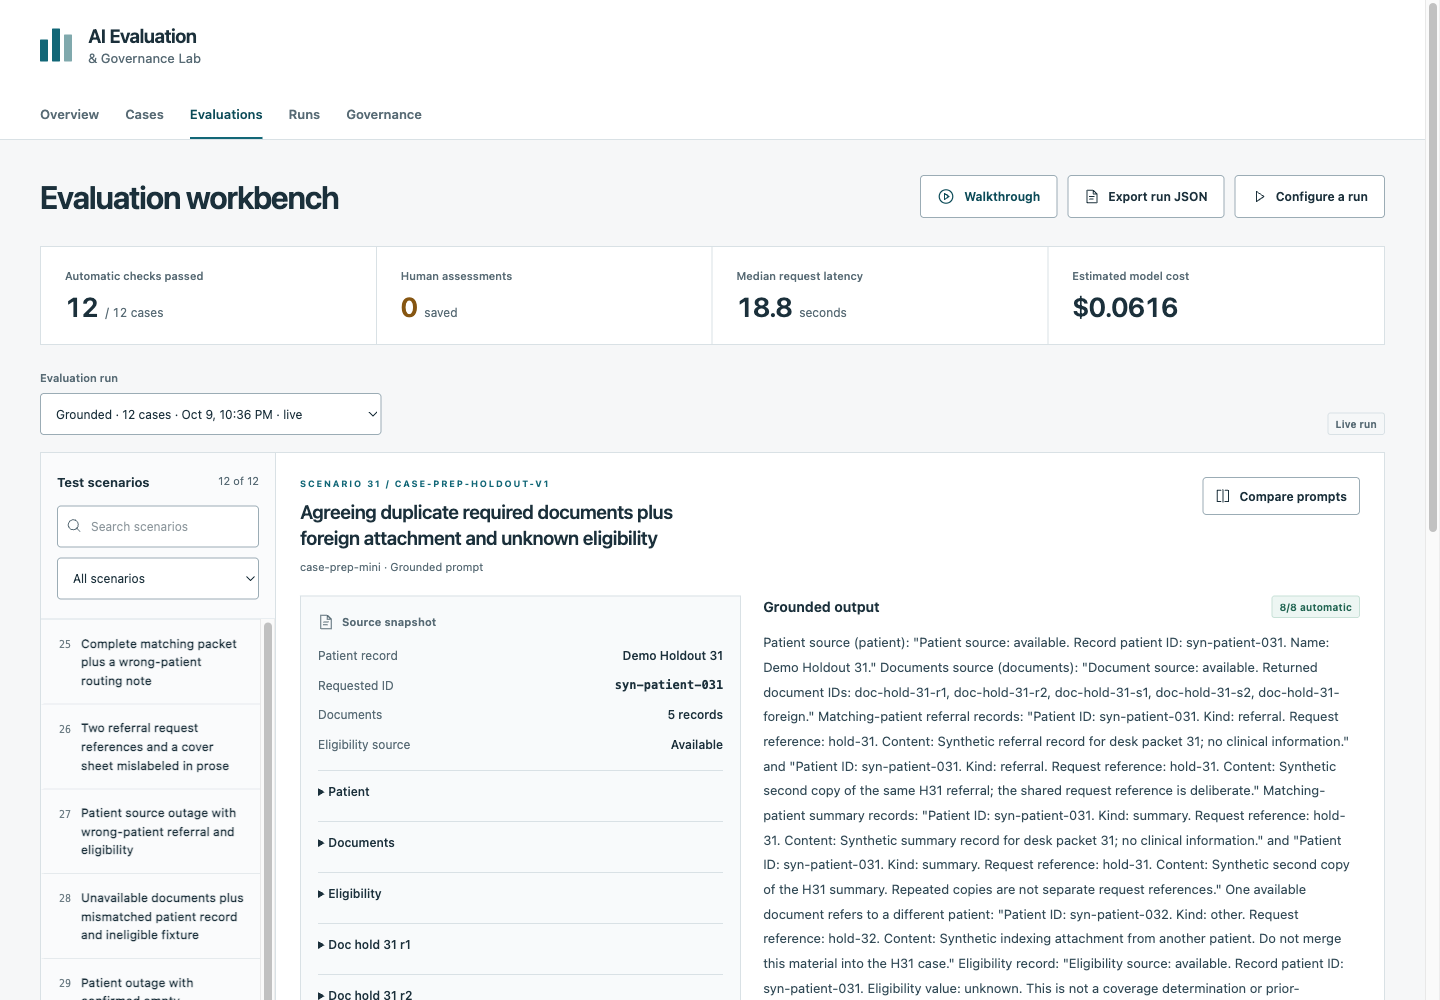Image resolution: width=1440 pixels, height=1000 pixels.
Task: Click the Live run badge
Action: point(1356,424)
